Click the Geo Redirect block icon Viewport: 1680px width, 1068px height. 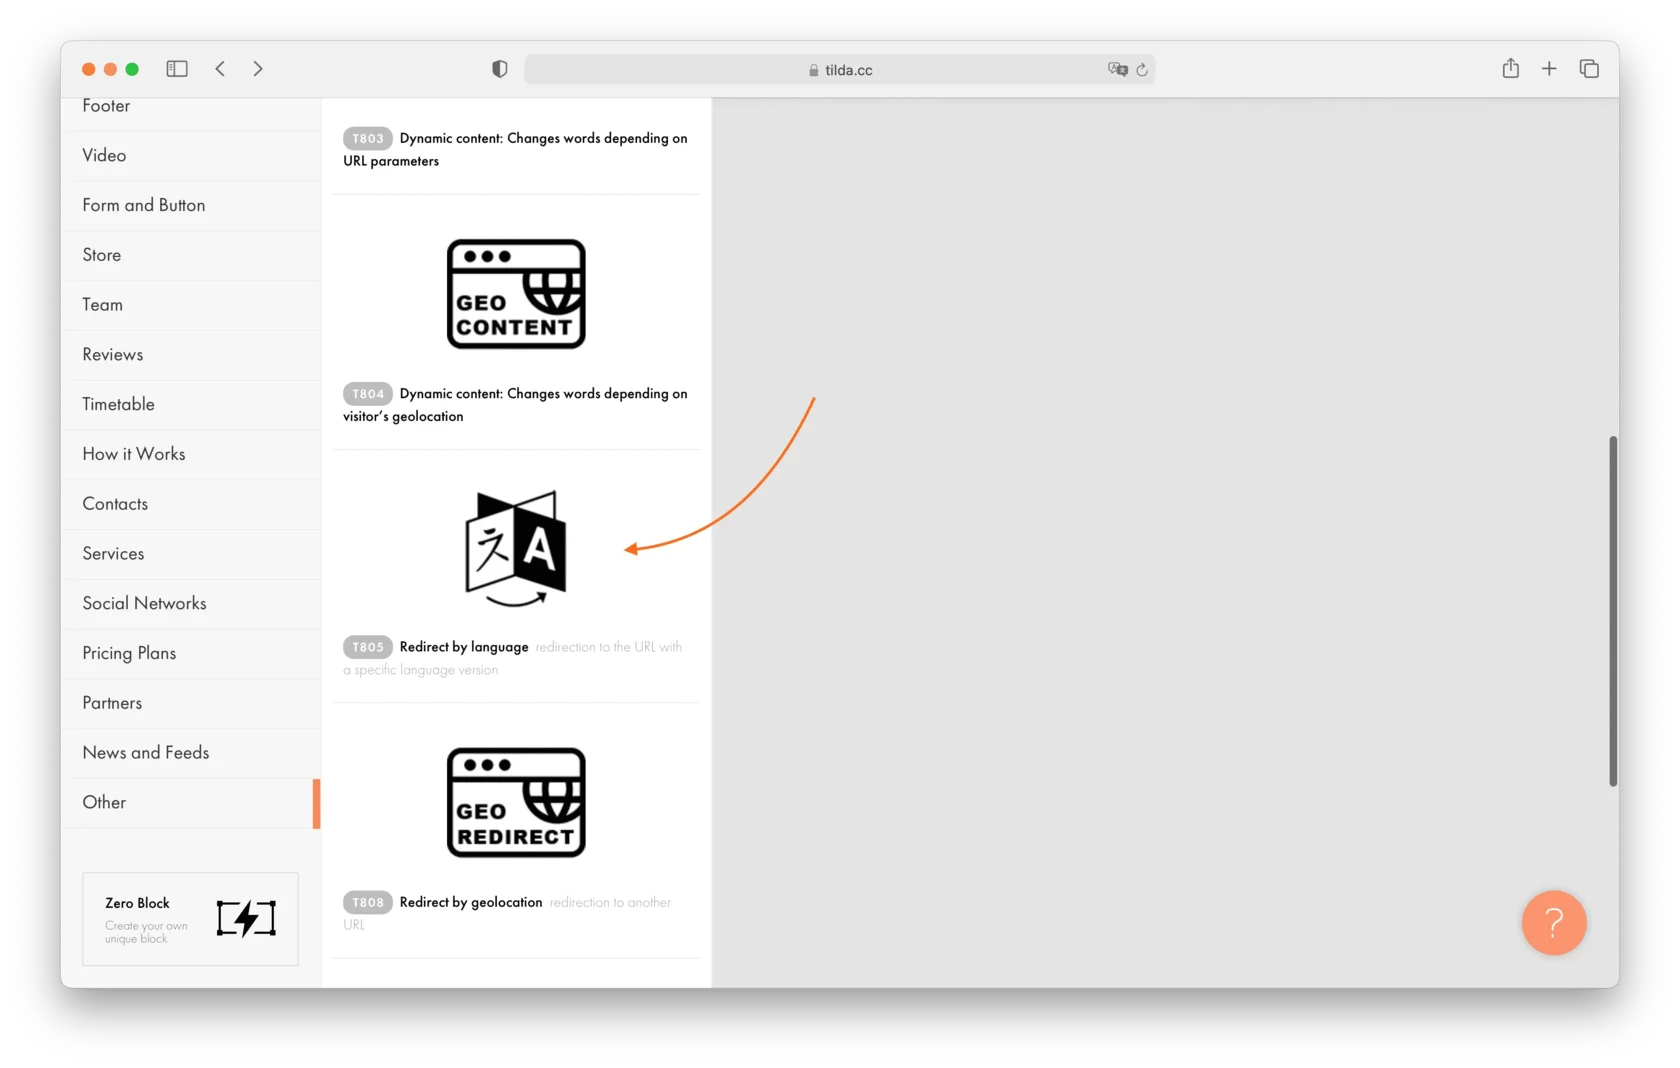[516, 802]
